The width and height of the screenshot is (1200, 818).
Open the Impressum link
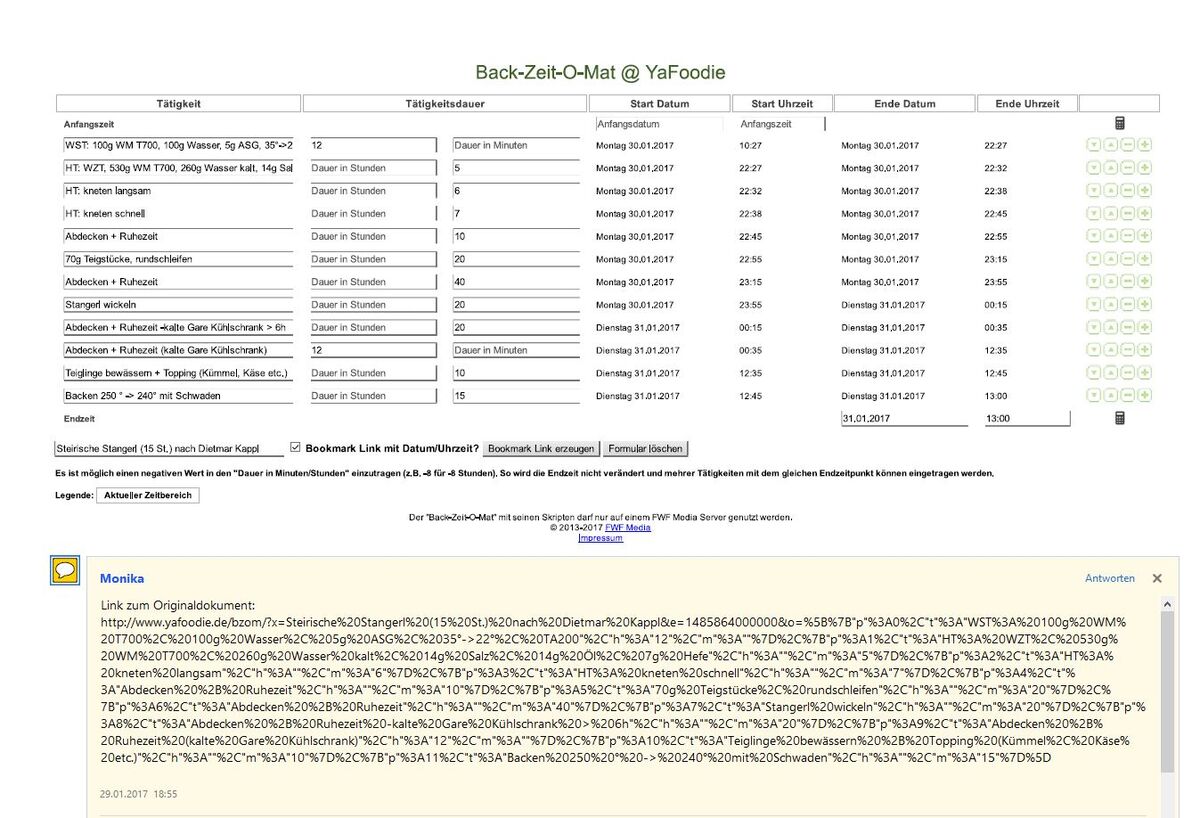tap(601, 538)
